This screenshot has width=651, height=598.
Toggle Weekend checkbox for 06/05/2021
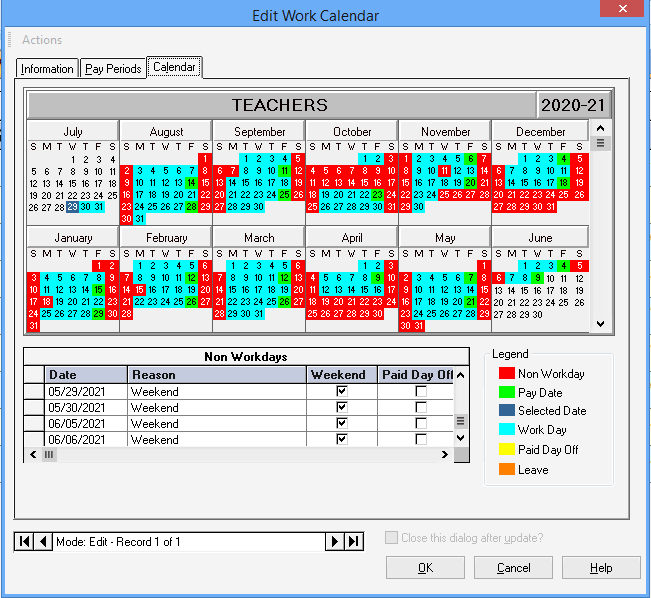(x=342, y=423)
